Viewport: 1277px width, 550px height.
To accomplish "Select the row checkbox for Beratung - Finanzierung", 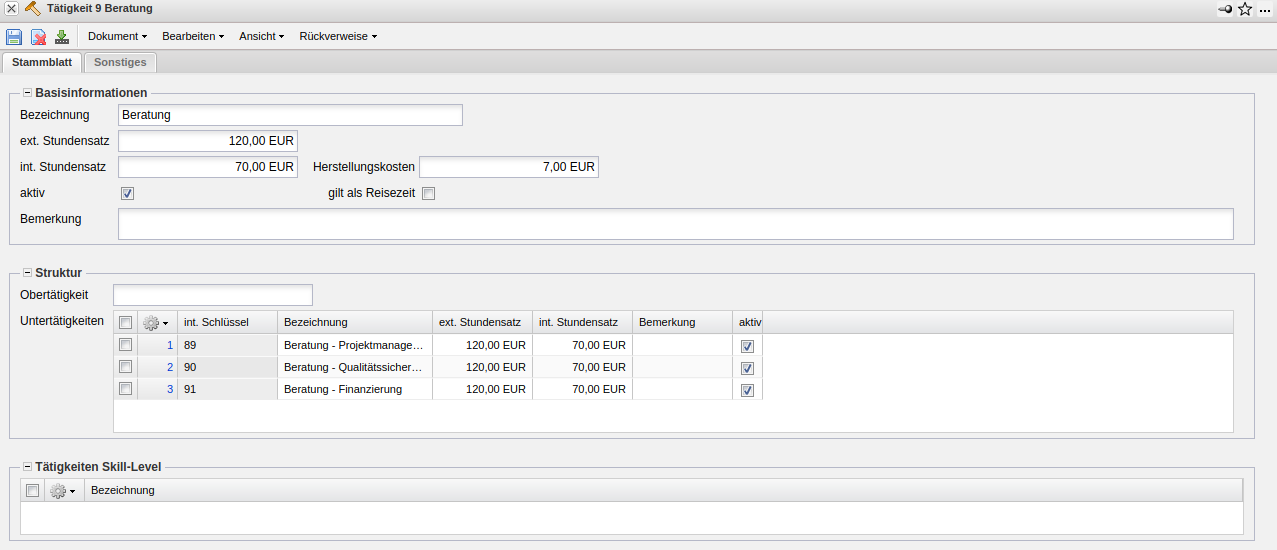I will tap(125, 389).
